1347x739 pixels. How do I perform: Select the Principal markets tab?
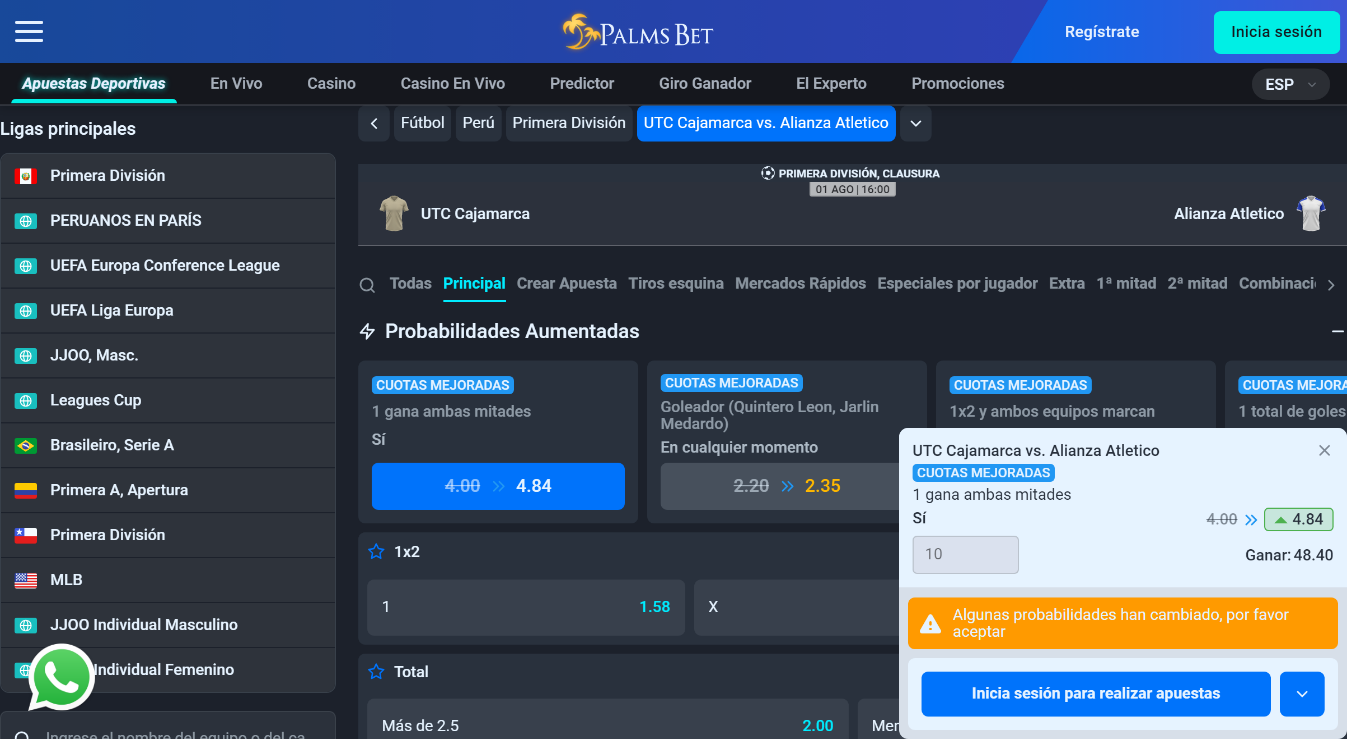pyautogui.click(x=474, y=284)
